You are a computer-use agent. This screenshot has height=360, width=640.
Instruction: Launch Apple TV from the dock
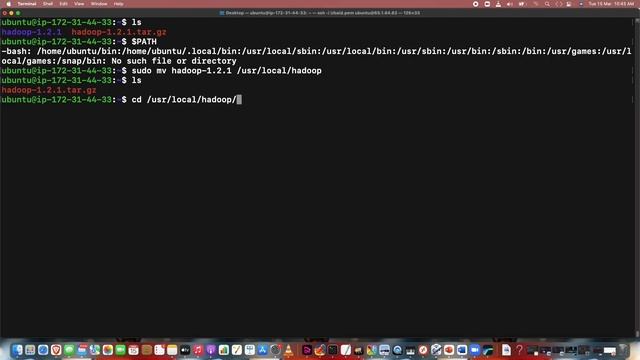[x=185, y=350]
